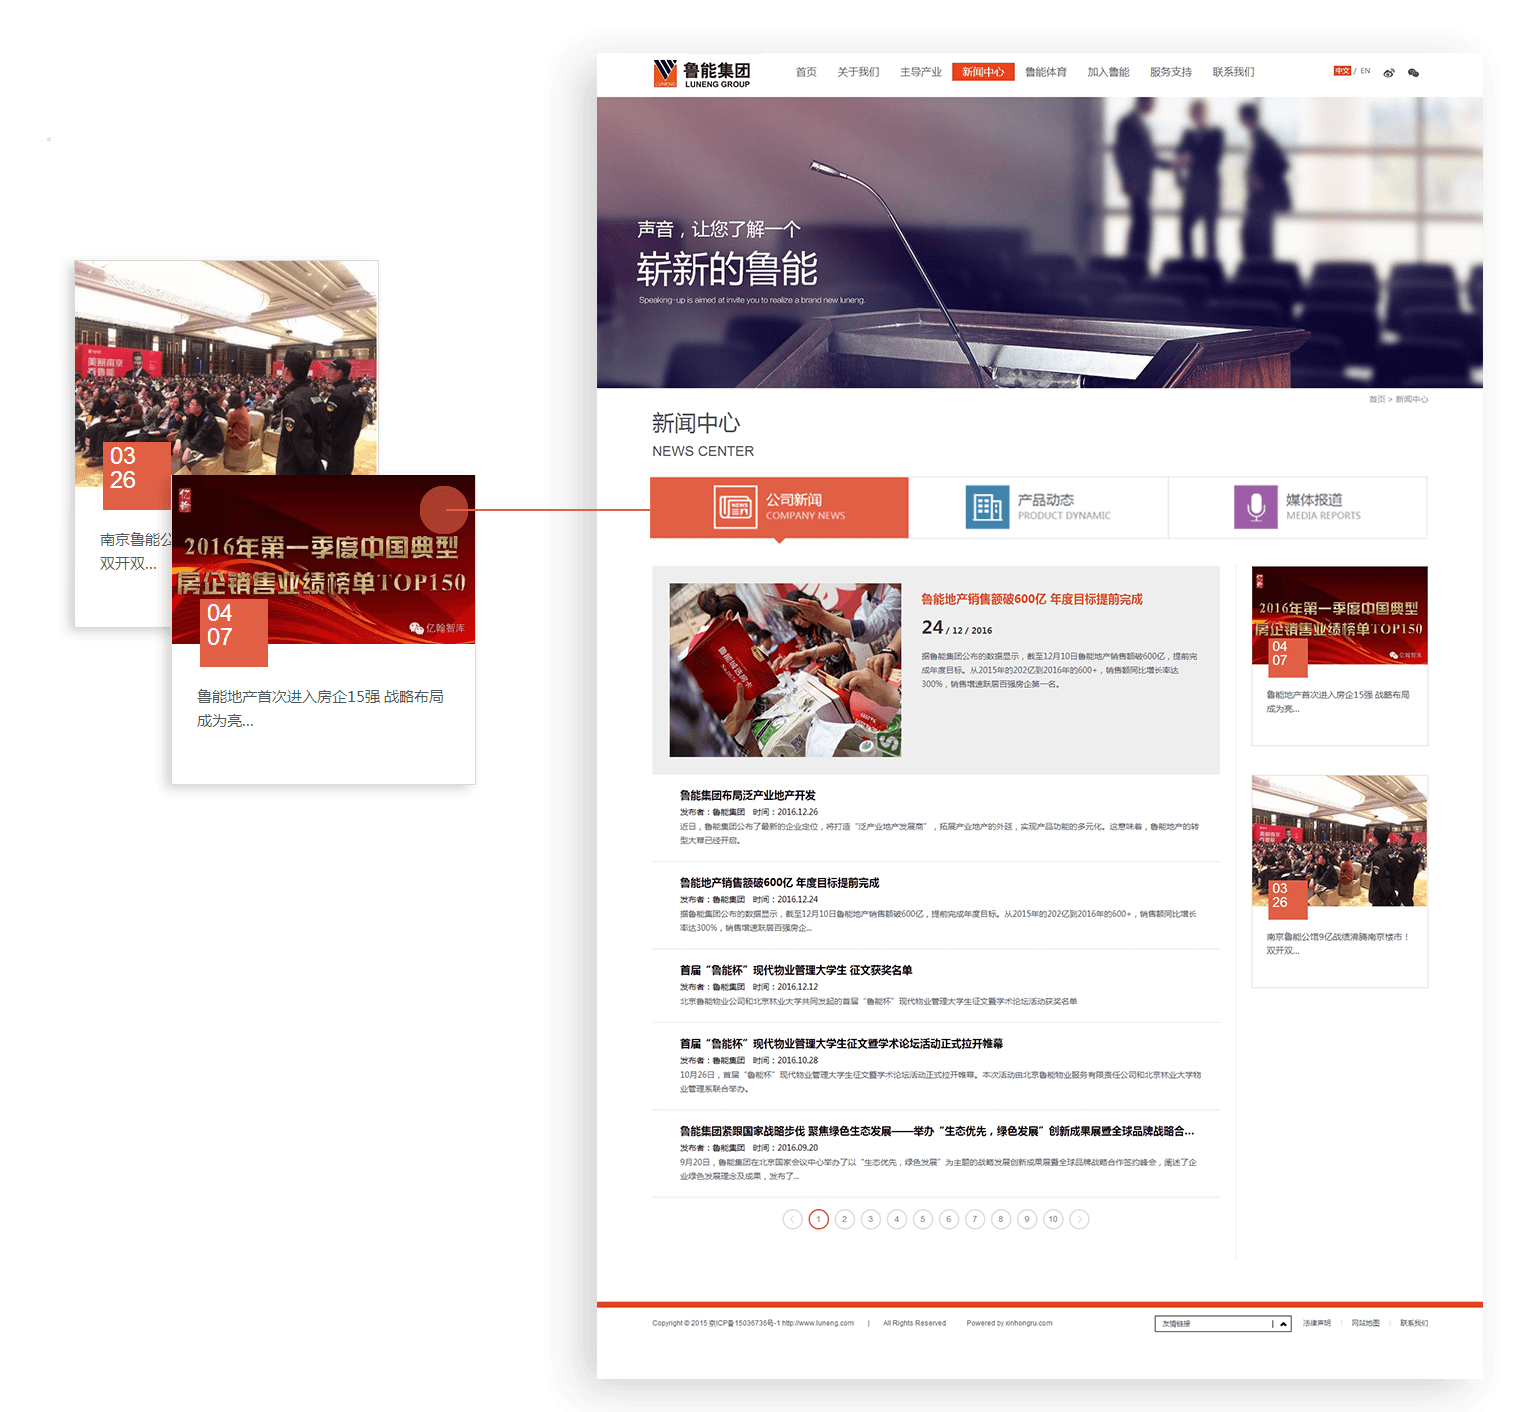
Task: Switch language to EN
Action: (1365, 71)
